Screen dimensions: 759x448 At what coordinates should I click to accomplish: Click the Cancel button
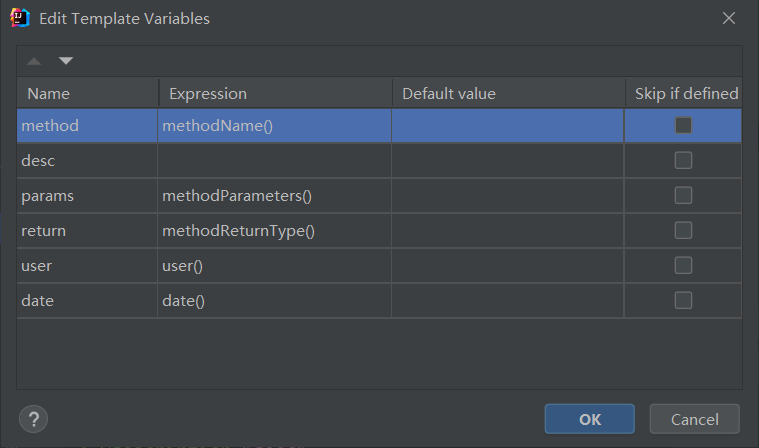(x=694, y=418)
